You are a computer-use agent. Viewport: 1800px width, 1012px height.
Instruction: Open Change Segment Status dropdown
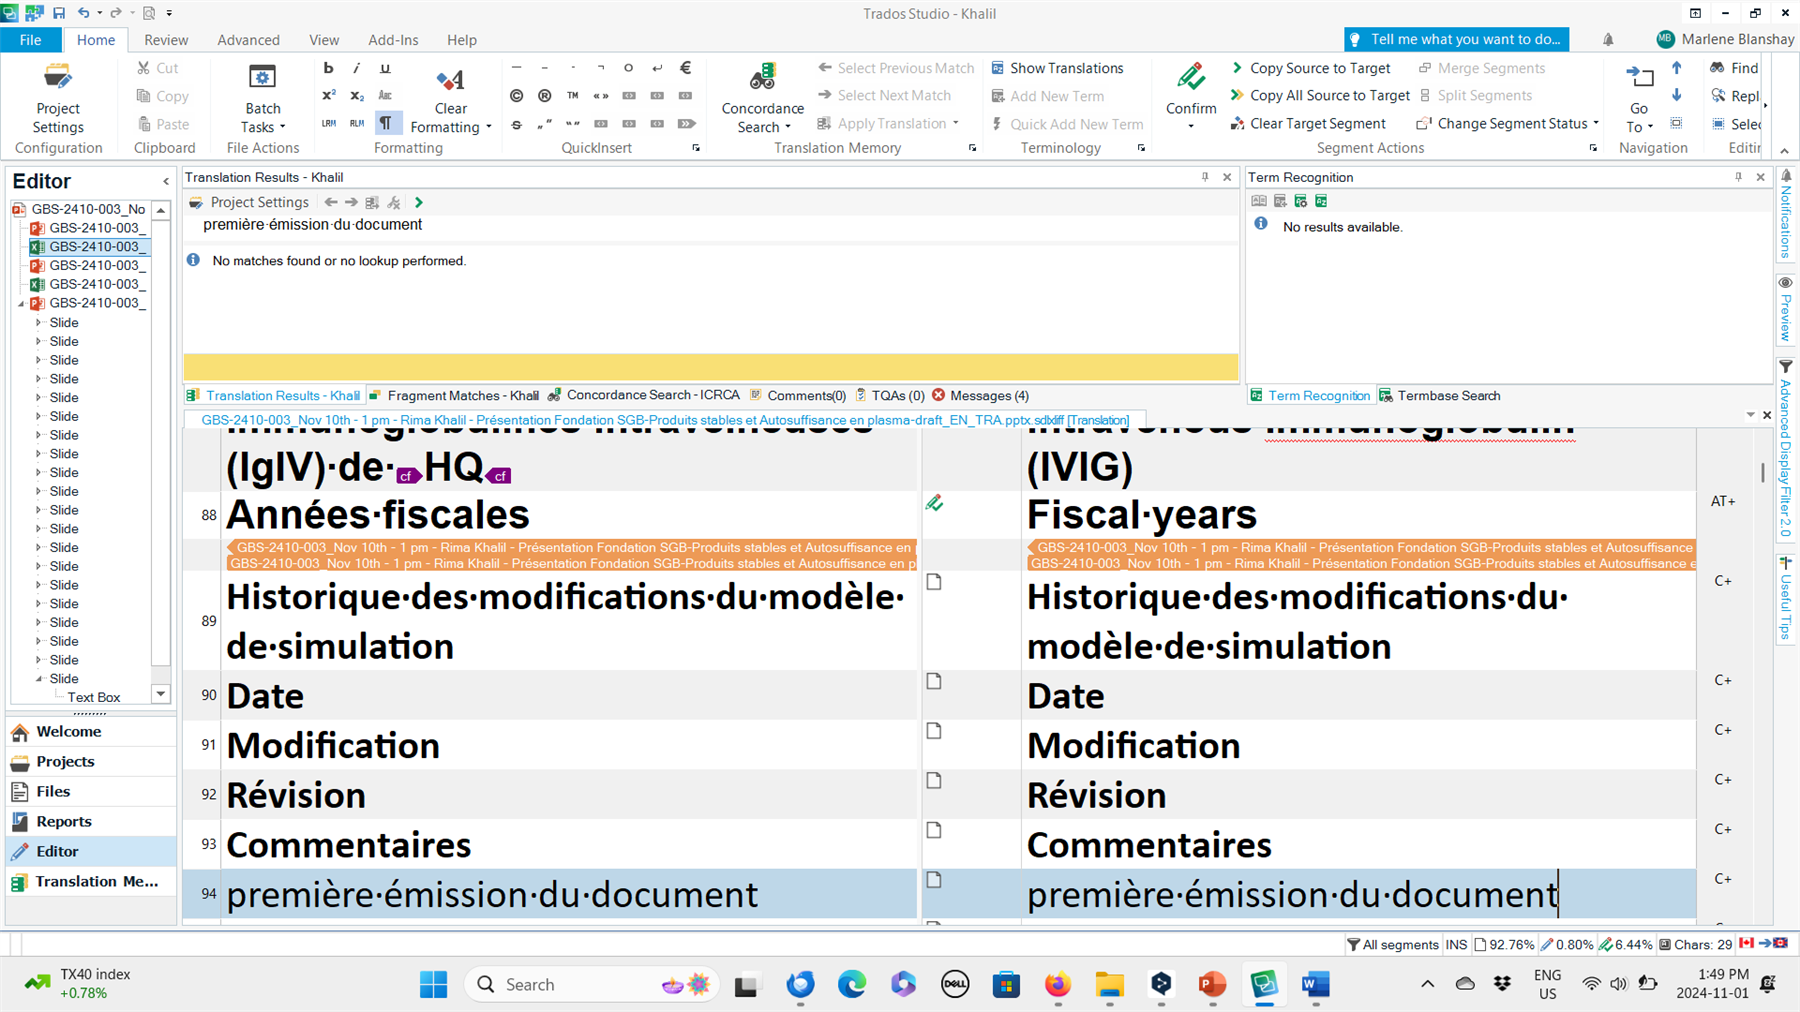(x=1508, y=124)
